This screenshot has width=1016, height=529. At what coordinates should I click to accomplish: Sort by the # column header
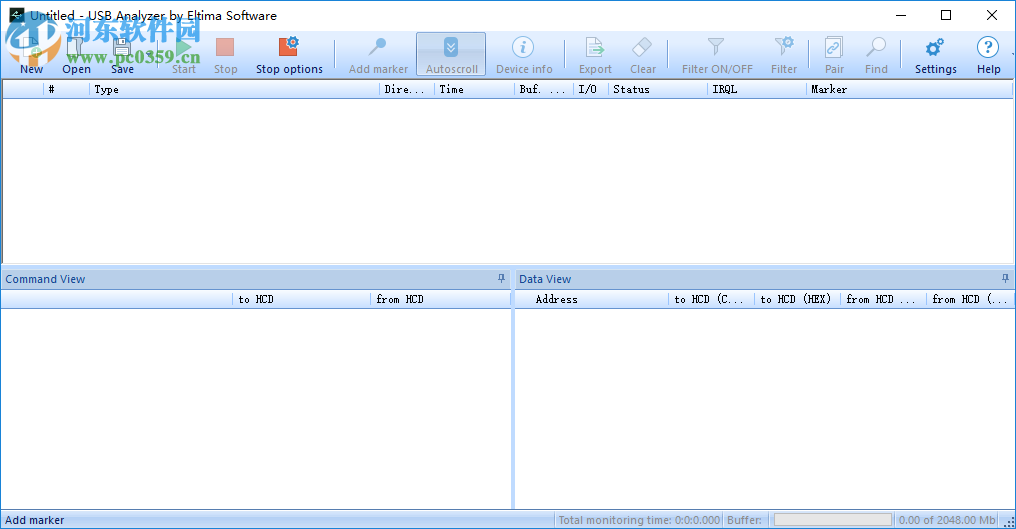coord(66,89)
